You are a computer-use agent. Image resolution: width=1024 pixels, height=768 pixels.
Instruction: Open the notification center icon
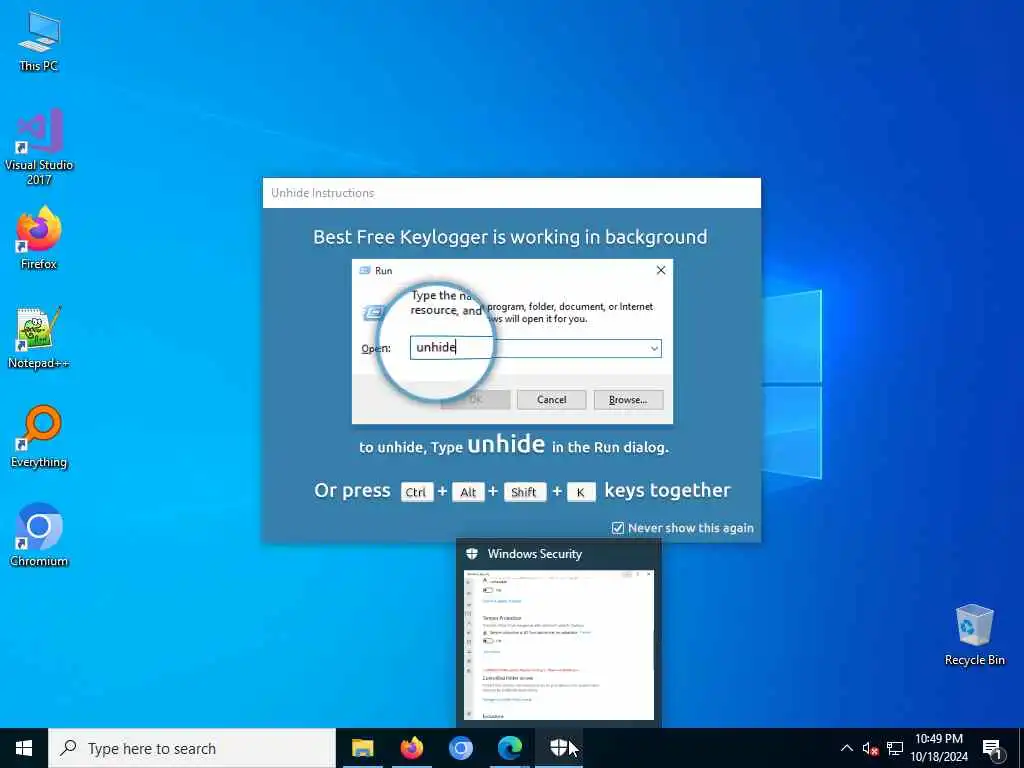pyautogui.click(x=992, y=749)
